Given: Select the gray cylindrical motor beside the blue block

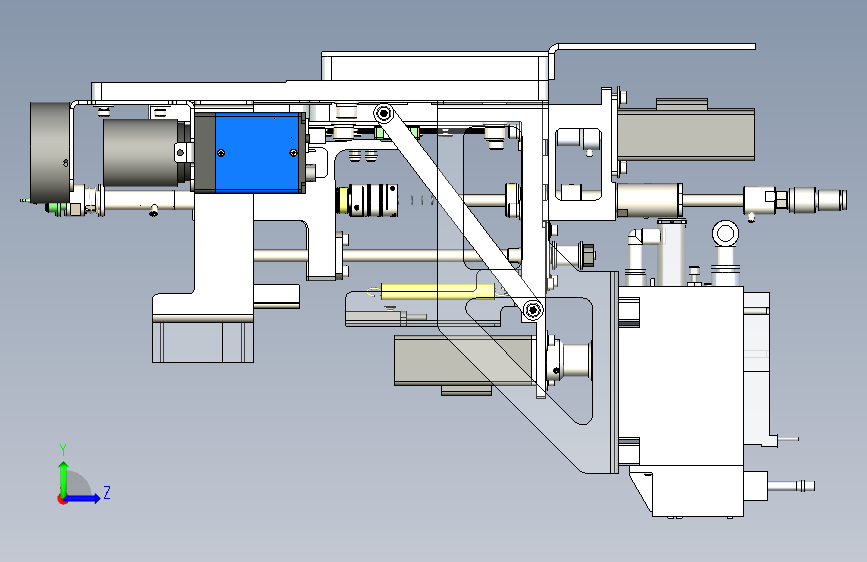Looking at the screenshot, I should click(142, 153).
